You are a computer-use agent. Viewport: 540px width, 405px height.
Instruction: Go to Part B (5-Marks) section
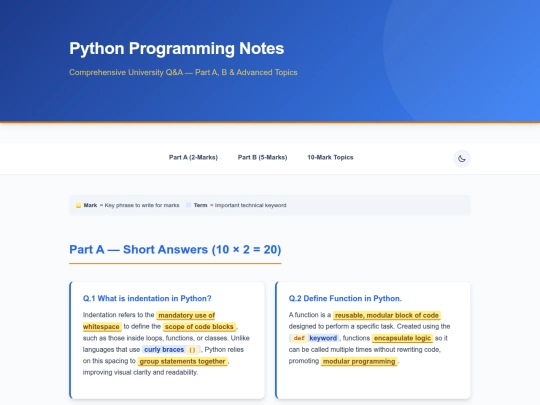pyautogui.click(x=262, y=157)
